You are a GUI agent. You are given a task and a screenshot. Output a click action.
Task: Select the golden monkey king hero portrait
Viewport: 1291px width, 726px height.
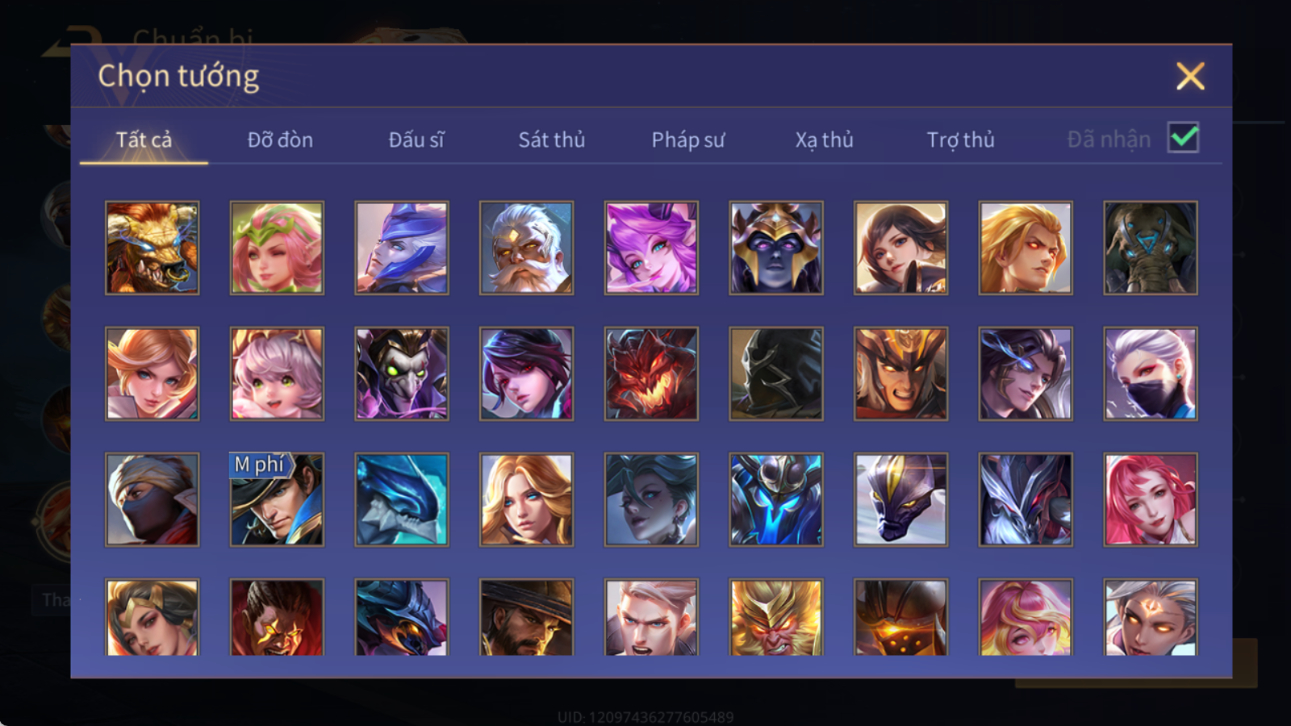click(776, 618)
